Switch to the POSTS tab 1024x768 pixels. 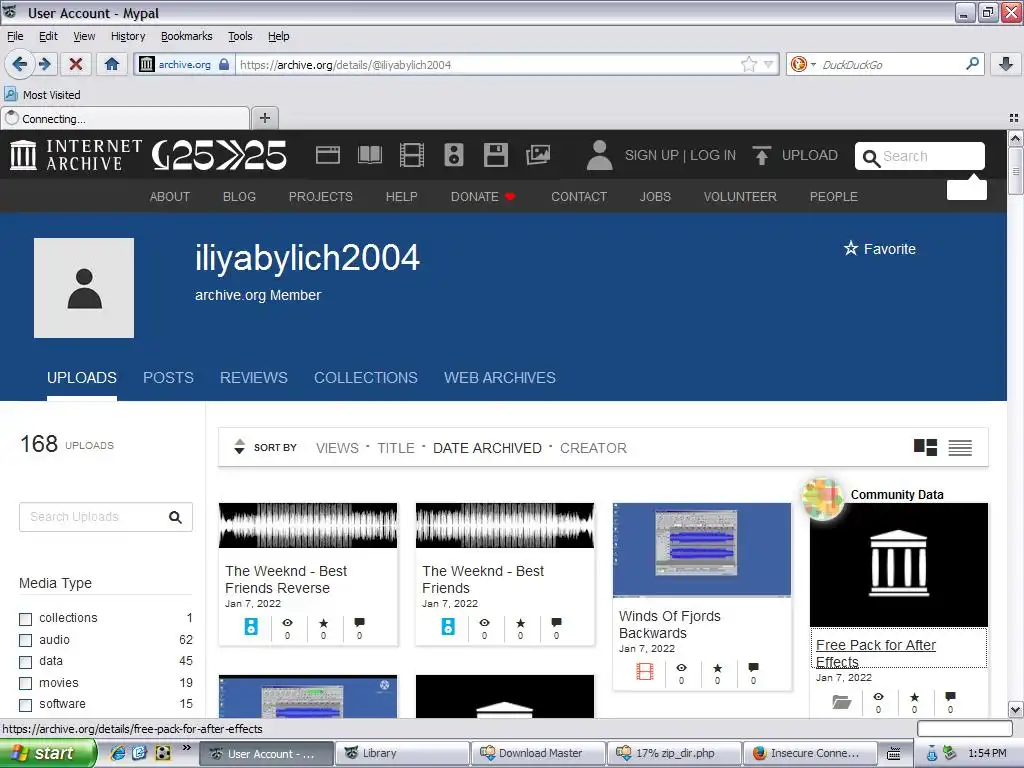tap(168, 377)
